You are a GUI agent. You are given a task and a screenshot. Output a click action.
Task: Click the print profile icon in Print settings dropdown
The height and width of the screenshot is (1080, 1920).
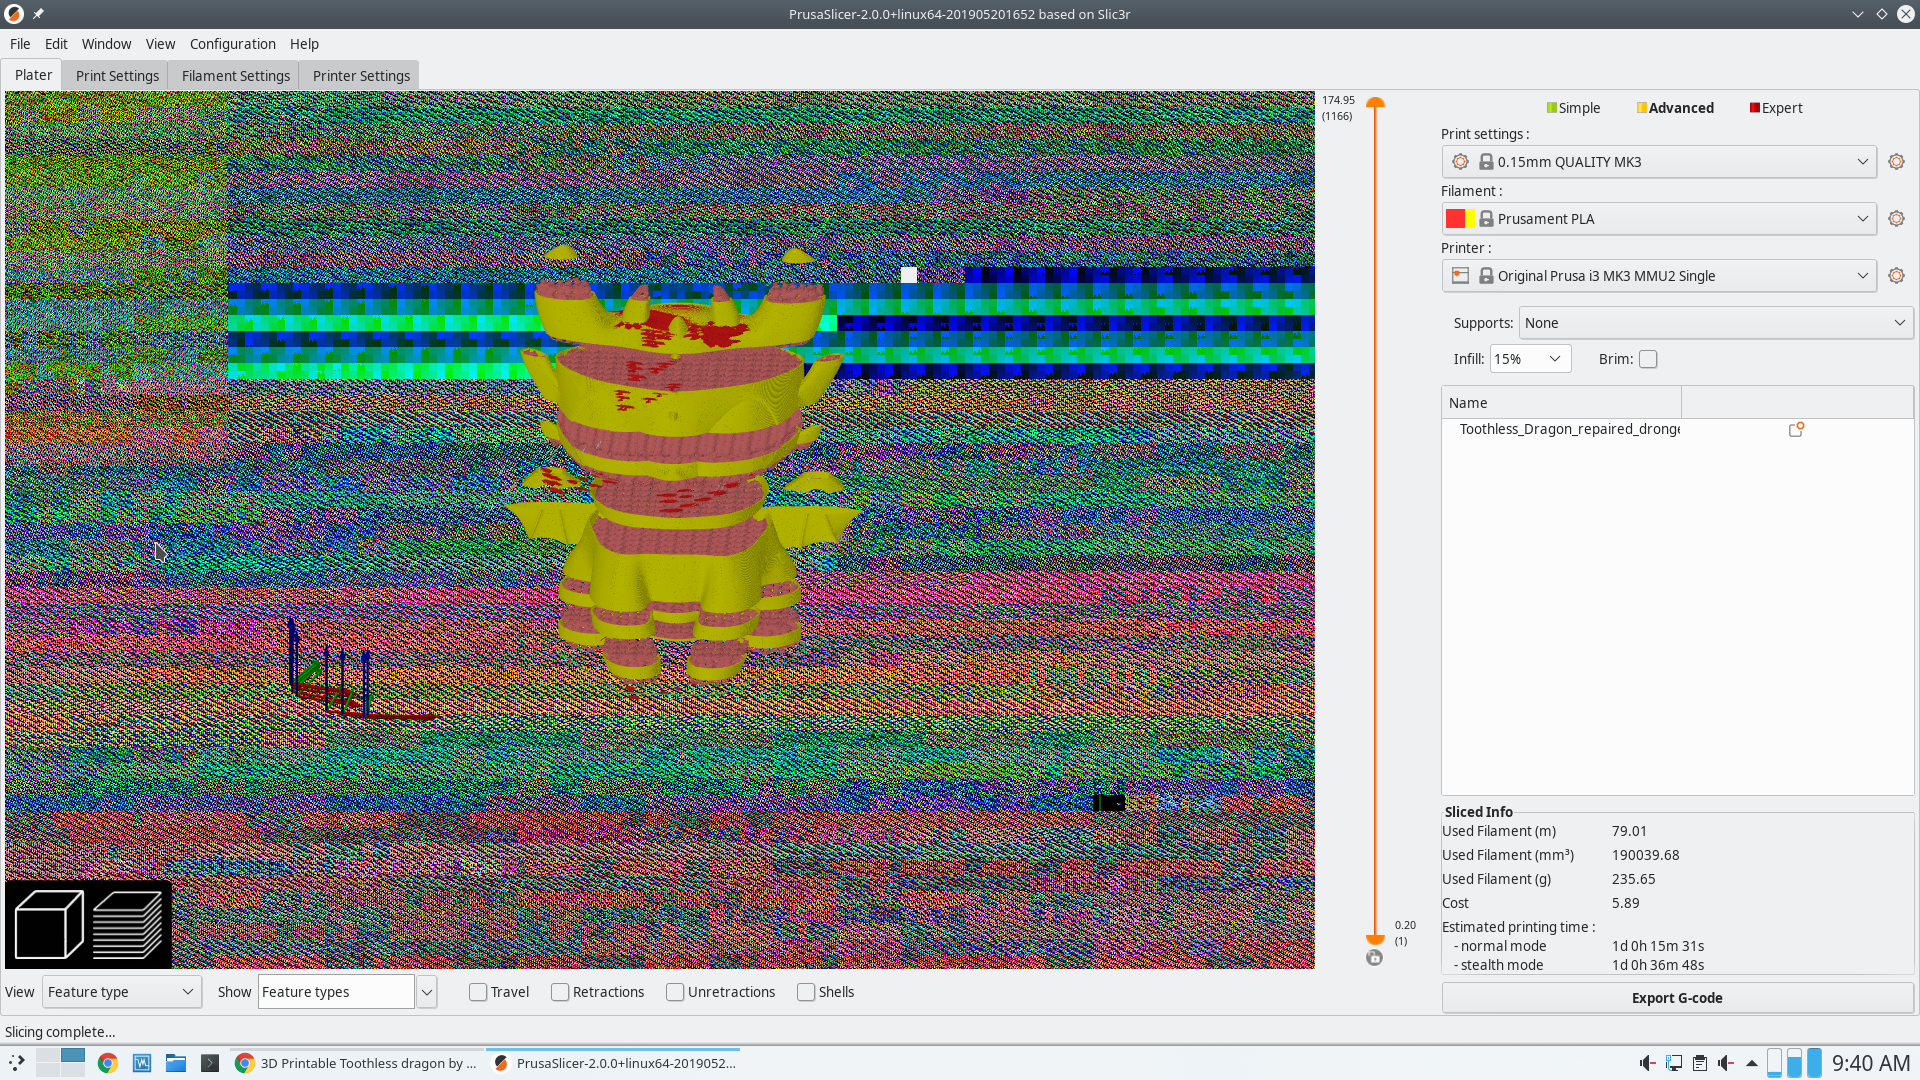[x=1461, y=162]
